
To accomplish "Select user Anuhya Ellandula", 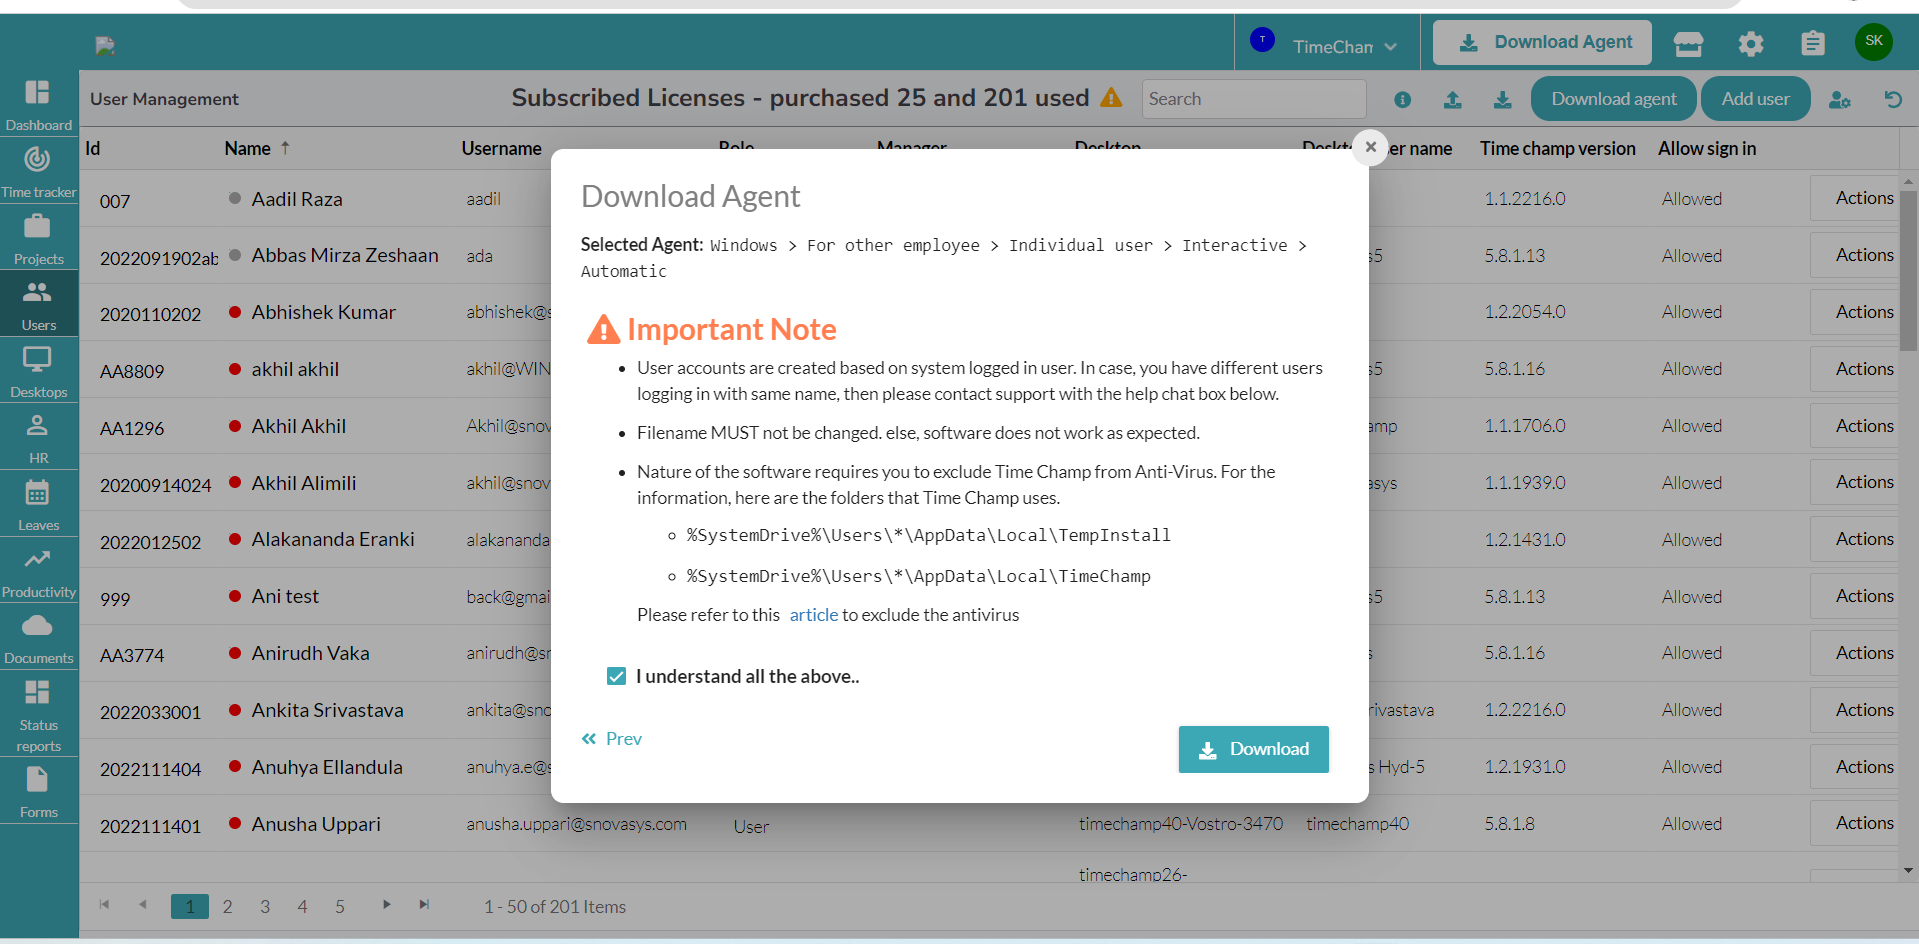I will [327, 767].
